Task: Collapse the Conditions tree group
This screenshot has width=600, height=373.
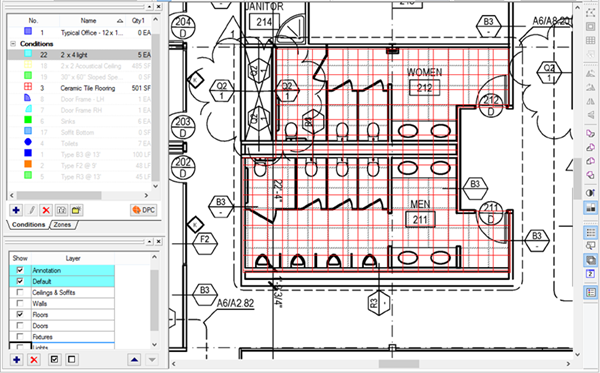Action: [x=13, y=44]
